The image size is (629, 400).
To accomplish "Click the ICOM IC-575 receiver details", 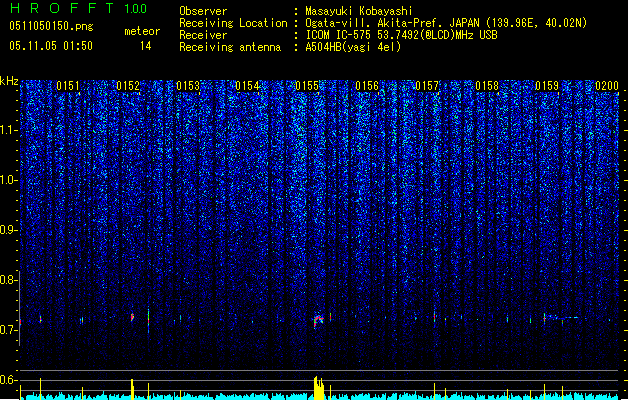I will 401,35.
